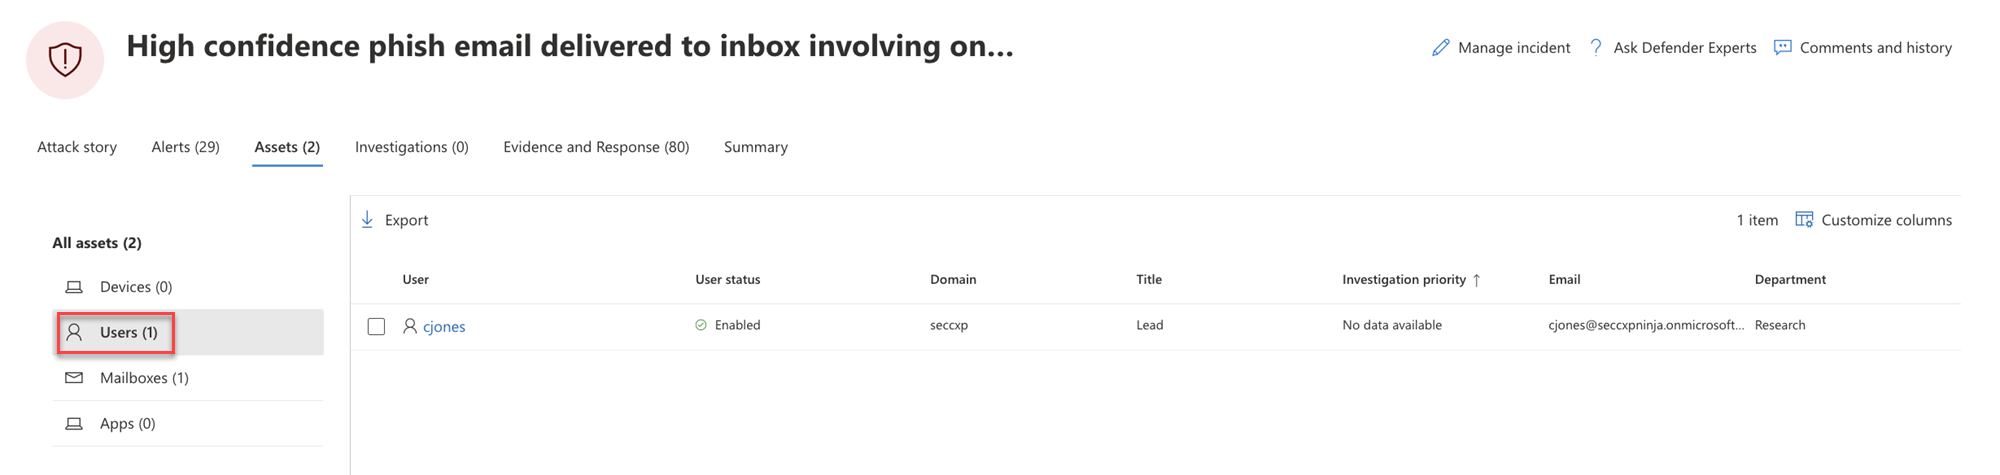Screen dimensions: 2000x475
Task: Select Users (1) in the assets list
Action: tap(128, 332)
